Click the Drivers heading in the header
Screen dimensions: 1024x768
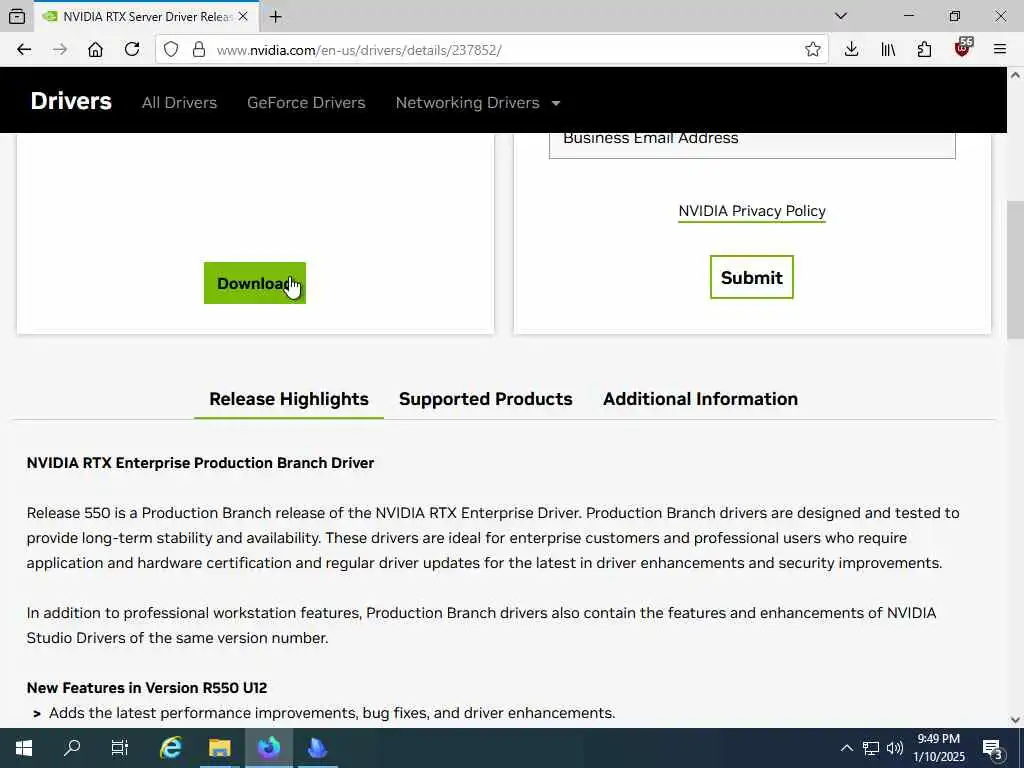[x=71, y=101]
